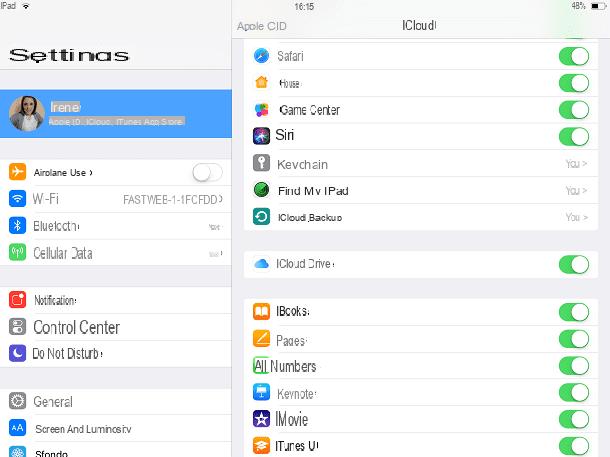
Task: Tap the iCloud Drive cloud icon
Action: pyautogui.click(x=261, y=264)
